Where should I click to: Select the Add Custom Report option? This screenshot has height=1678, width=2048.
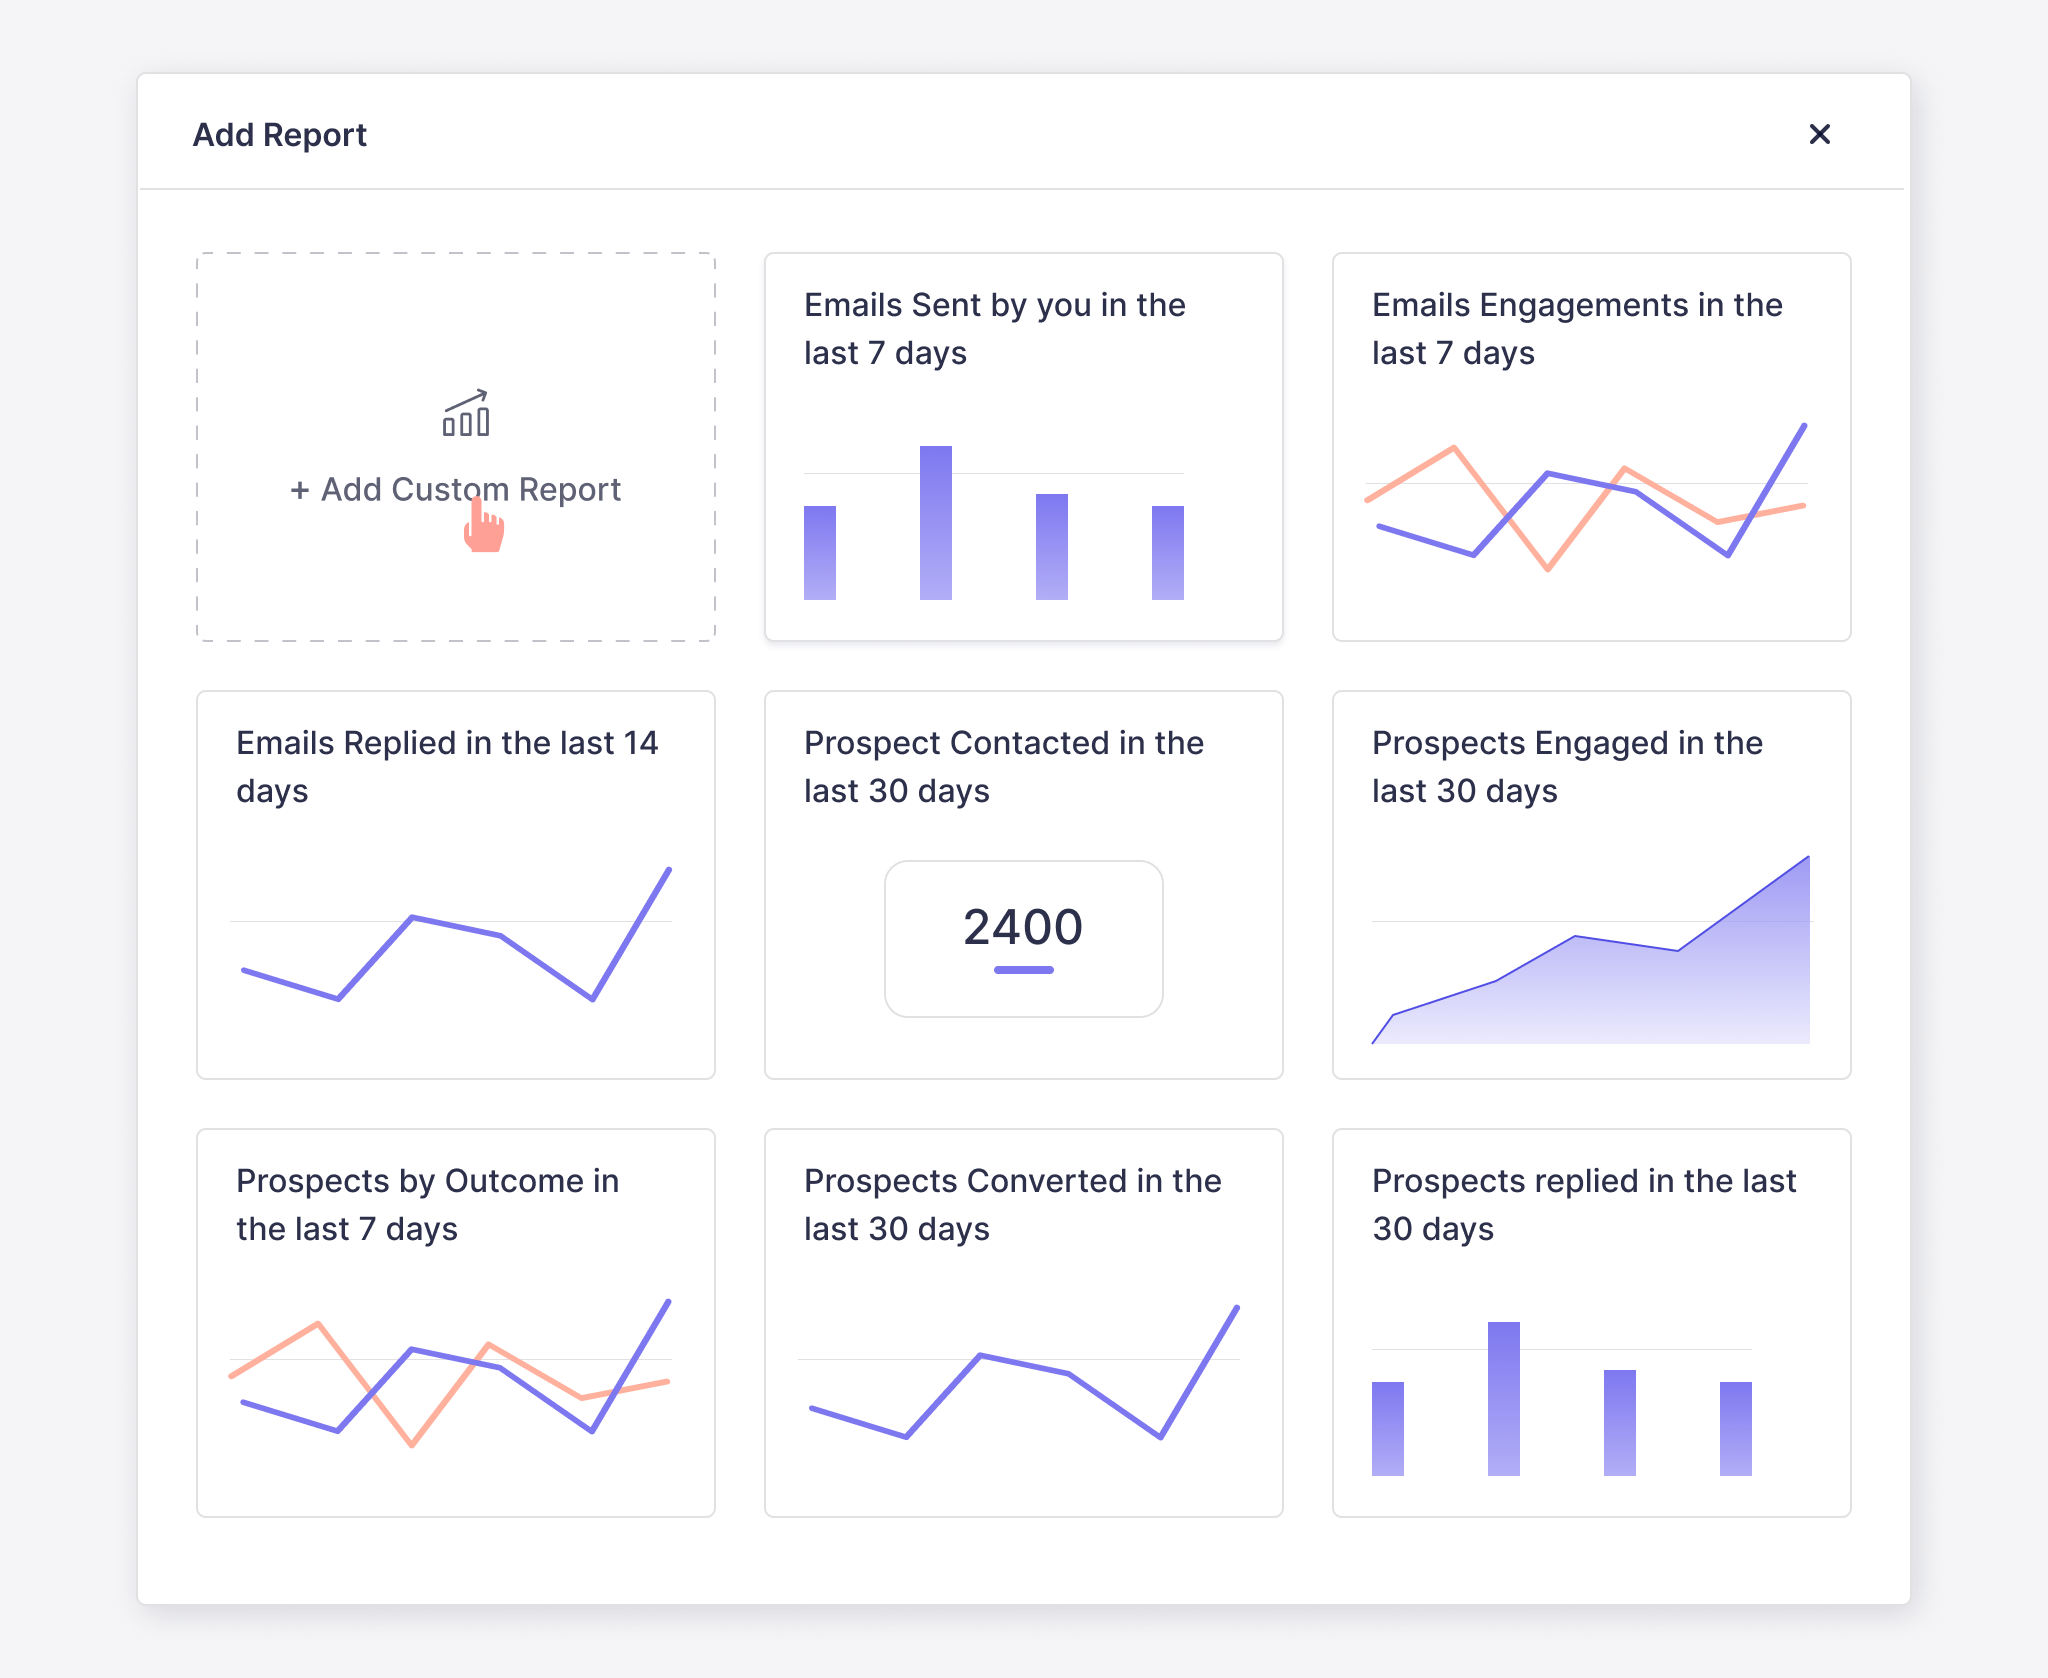[x=457, y=489]
